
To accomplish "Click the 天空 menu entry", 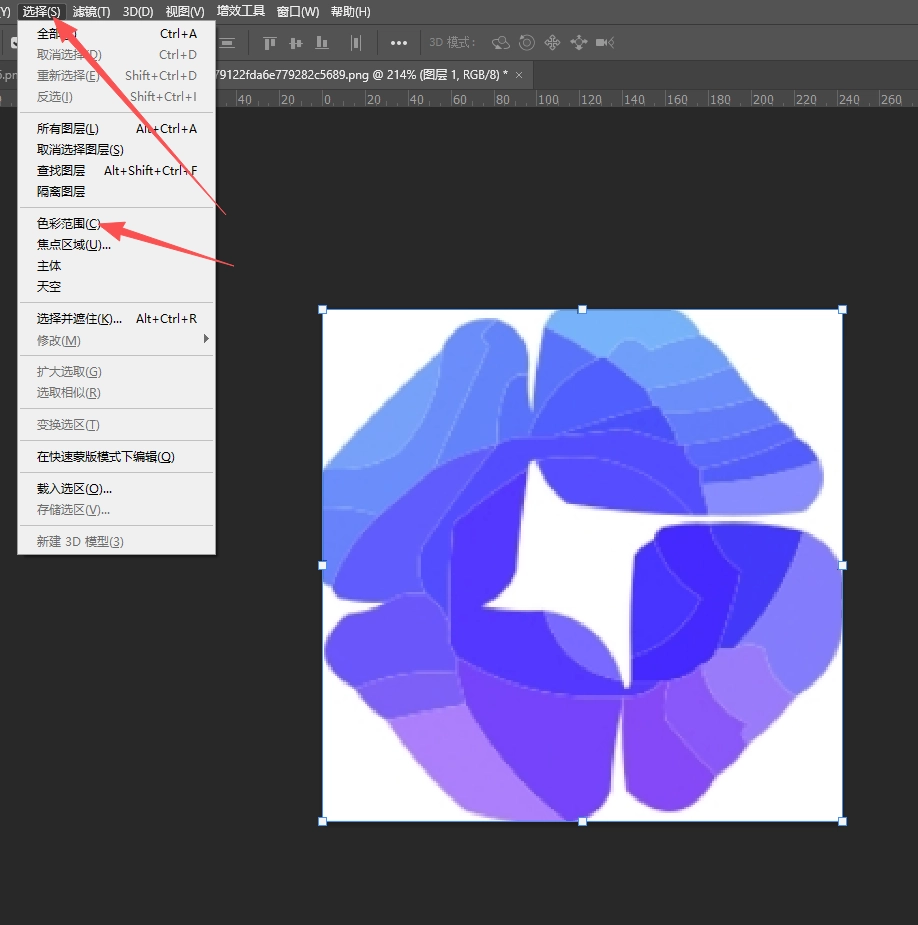I will pyautogui.click(x=49, y=287).
